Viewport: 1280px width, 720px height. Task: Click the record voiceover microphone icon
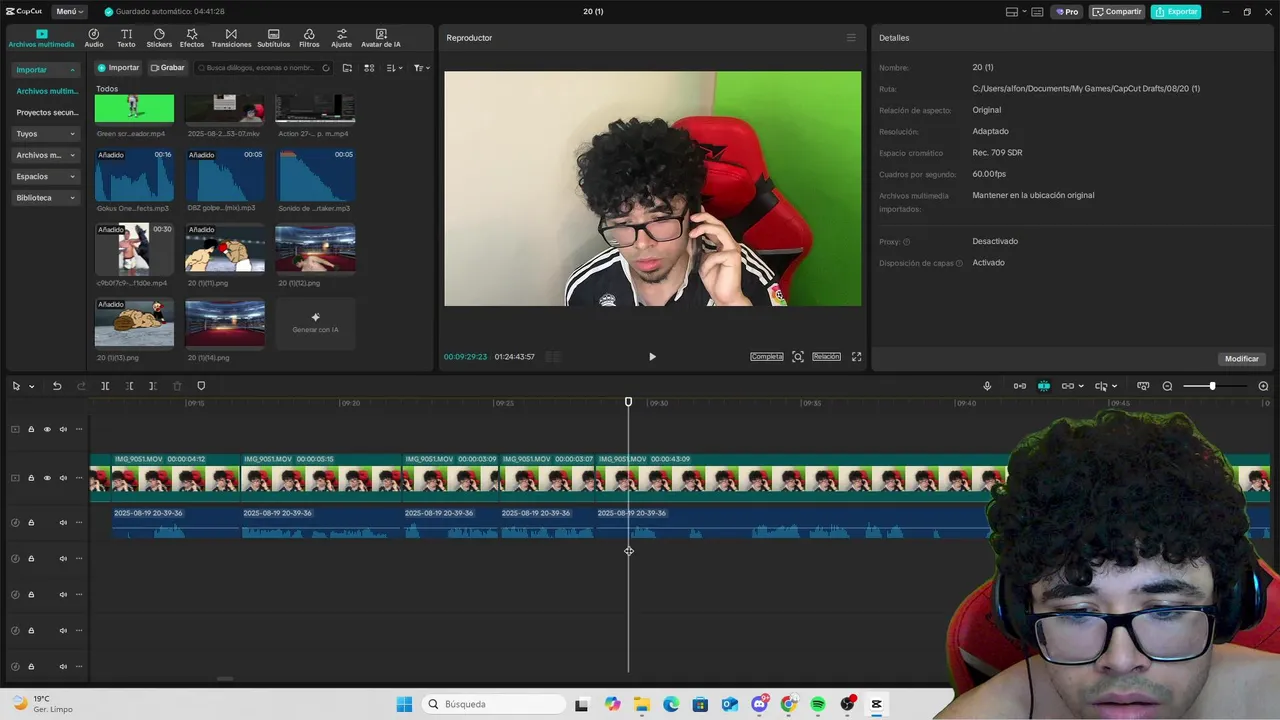point(987,386)
